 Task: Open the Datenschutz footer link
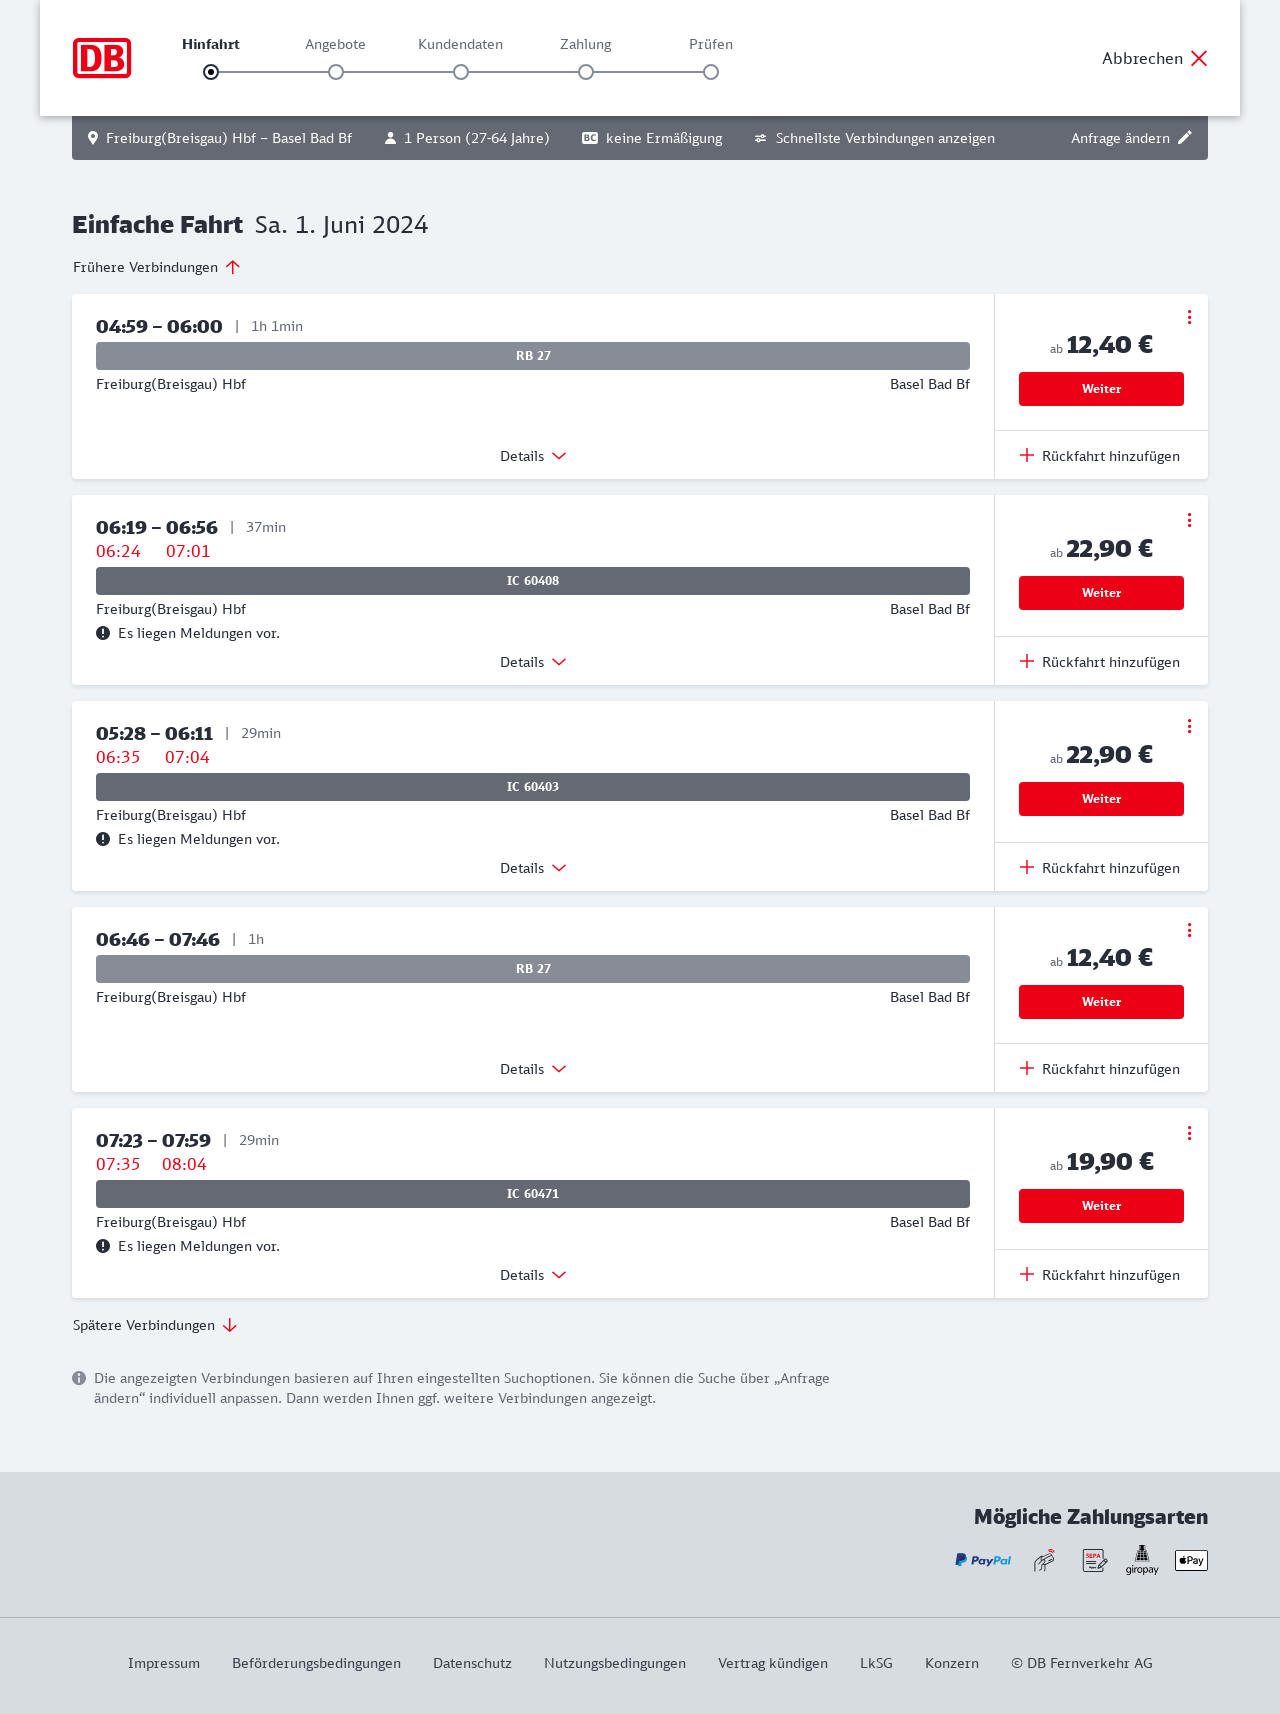472,1663
